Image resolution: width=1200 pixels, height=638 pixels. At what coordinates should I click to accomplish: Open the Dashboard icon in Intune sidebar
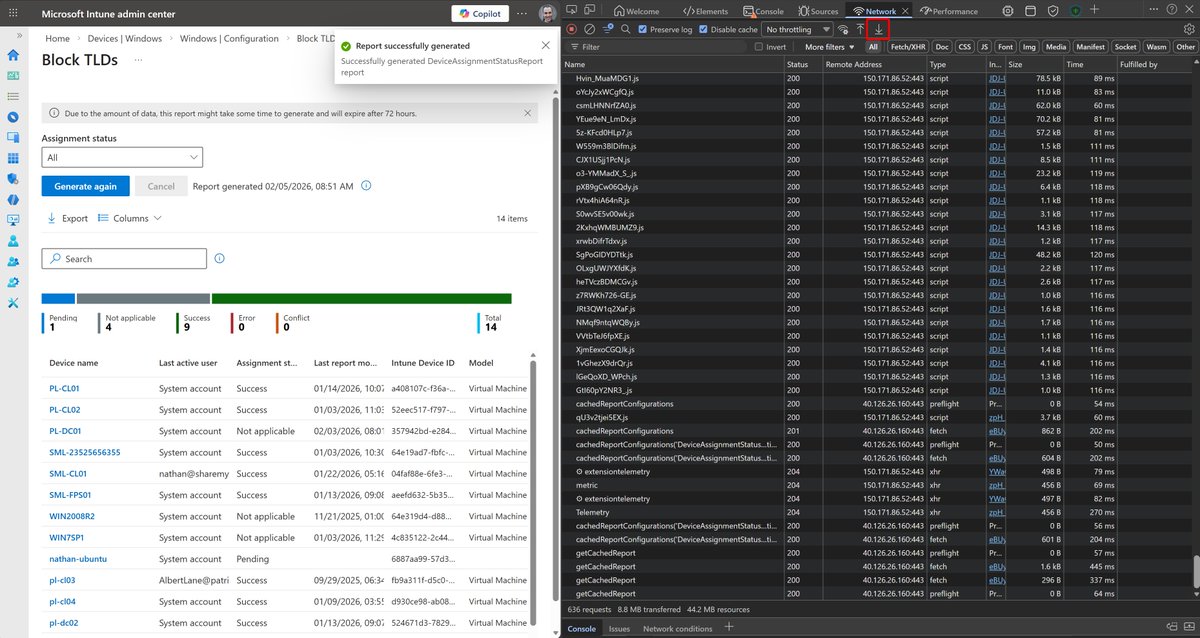click(x=13, y=75)
